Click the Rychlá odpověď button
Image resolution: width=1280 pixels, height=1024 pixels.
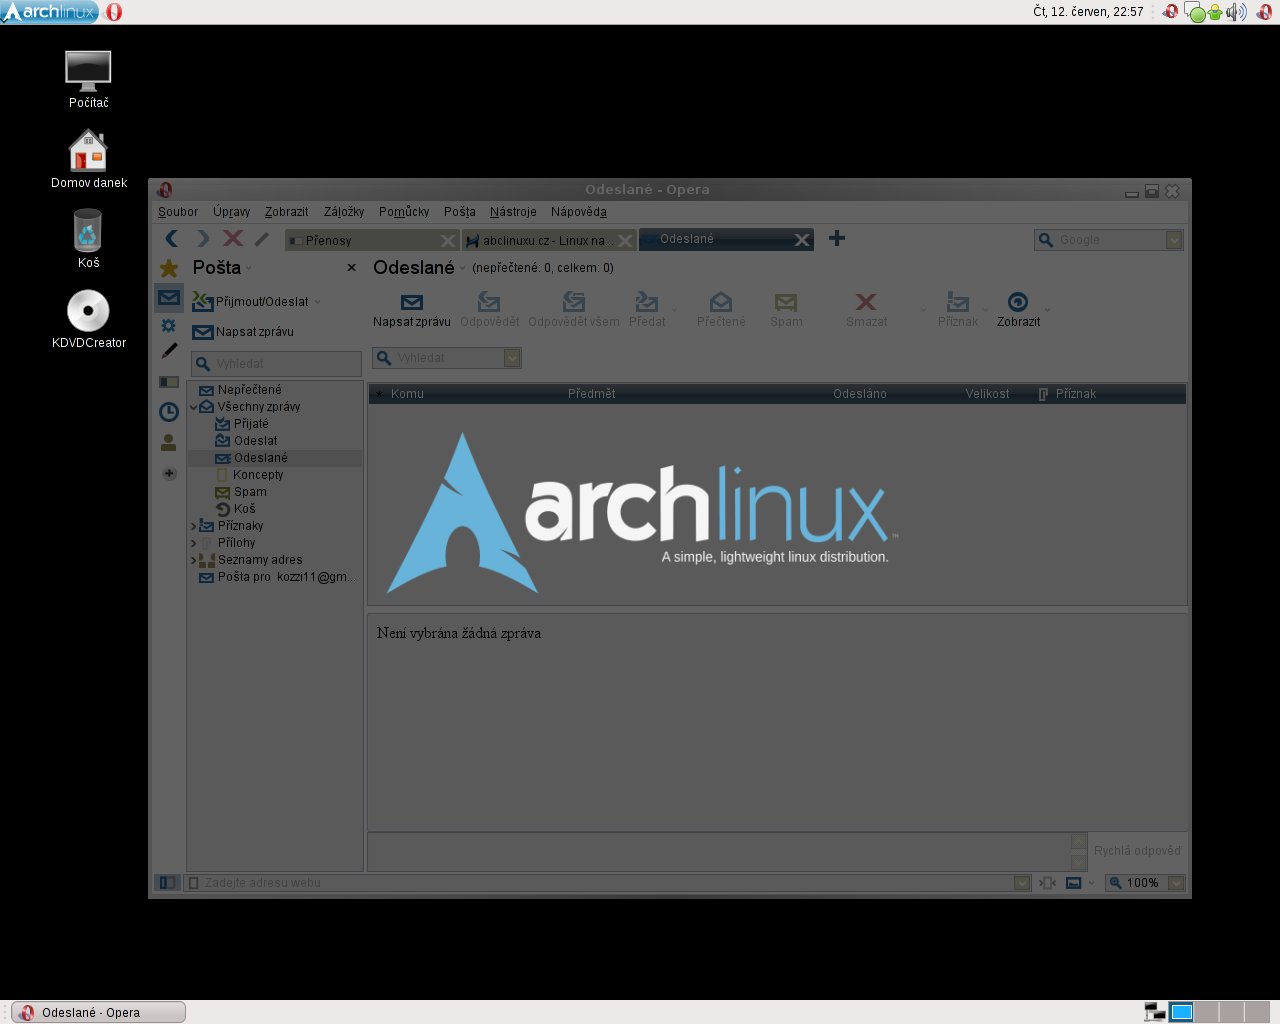tap(1137, 851)
